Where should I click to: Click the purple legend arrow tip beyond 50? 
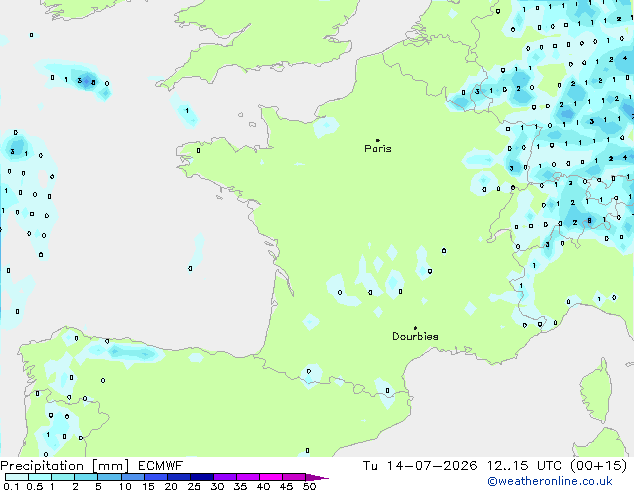tap(317, 477)
